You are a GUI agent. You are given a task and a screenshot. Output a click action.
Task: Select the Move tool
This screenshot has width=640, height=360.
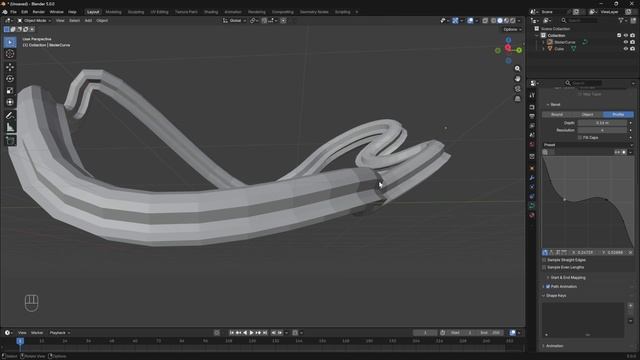(x=10, y=67)
